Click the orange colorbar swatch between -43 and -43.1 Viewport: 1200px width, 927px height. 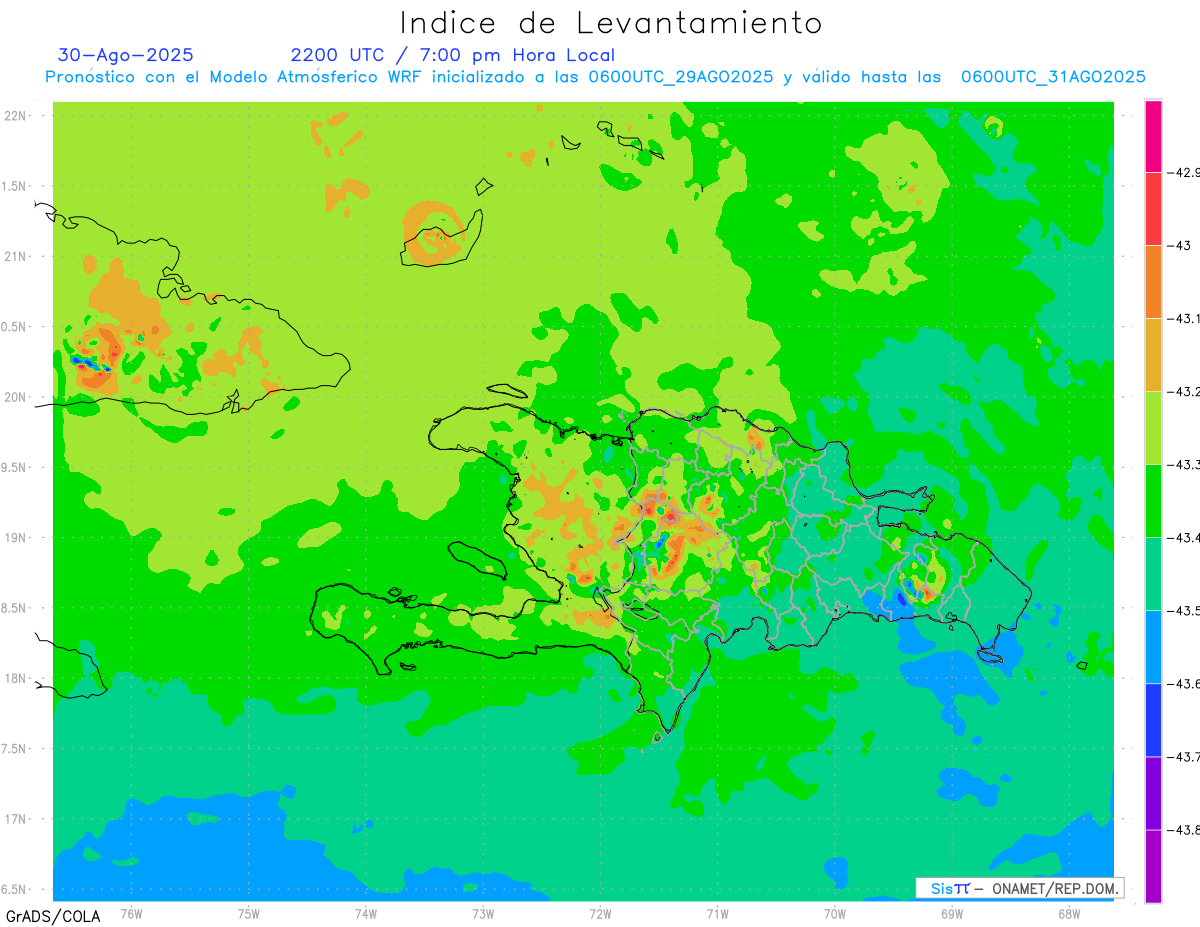point(1153,282)
